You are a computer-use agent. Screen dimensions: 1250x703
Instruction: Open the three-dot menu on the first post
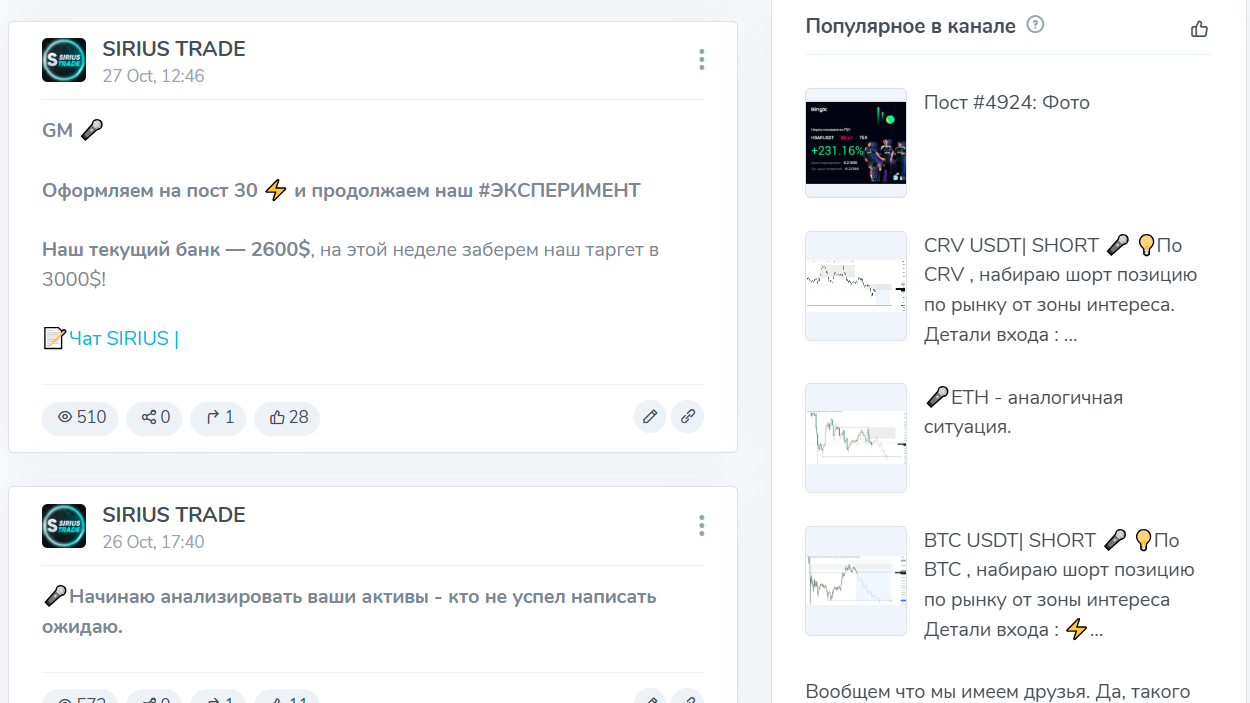pos(702,59)
